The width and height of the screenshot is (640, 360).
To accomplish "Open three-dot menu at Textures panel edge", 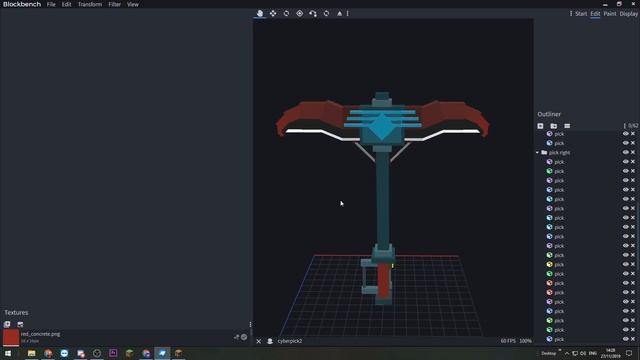I will point(250,324).
